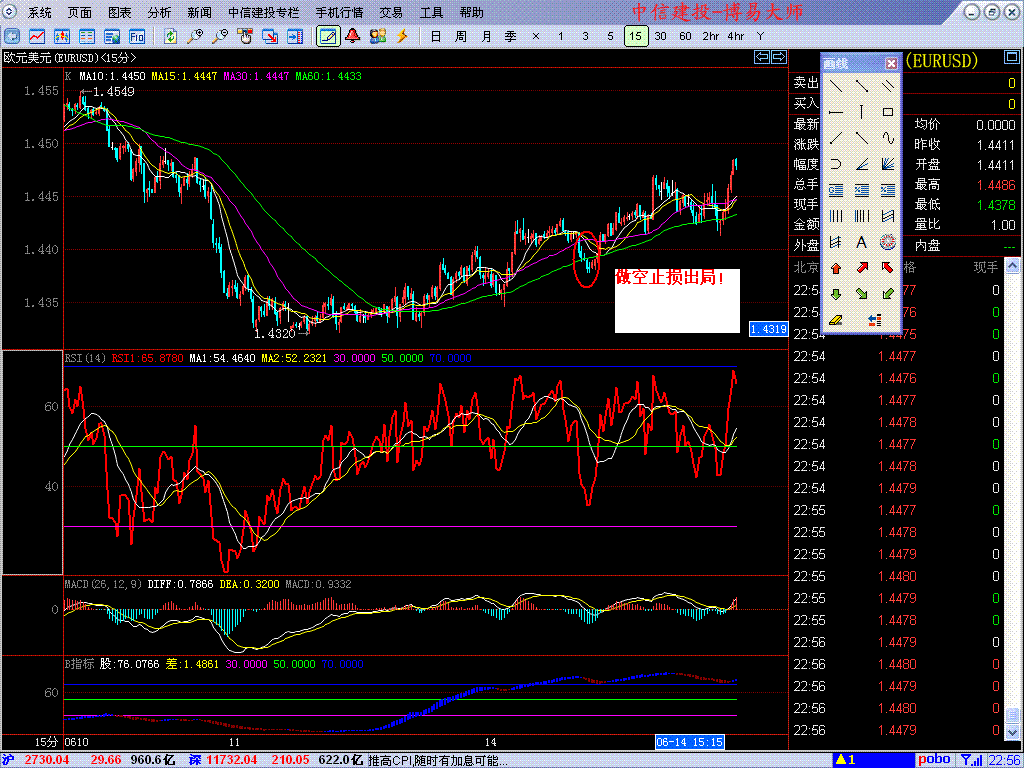Click the lightning bolt toolbar icon
Viewport: 1024px width, 768px height.
(403, 36)
